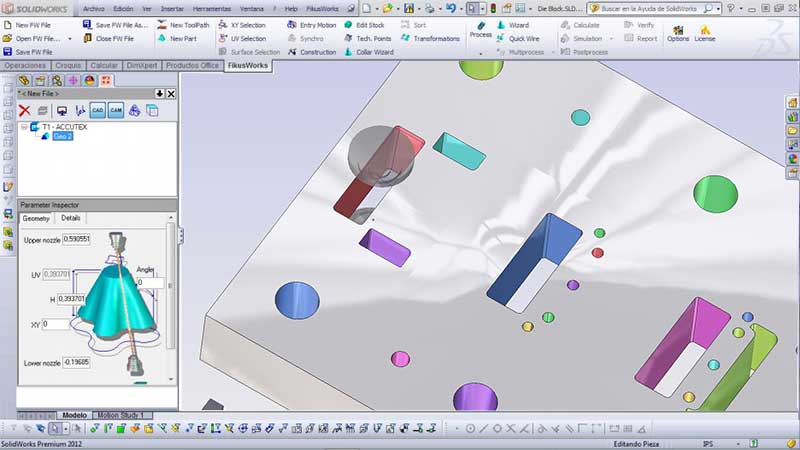Expand the Open FW File dropdown arrow
The height and width of the screenshot is (450, 800).
[70, 39]
